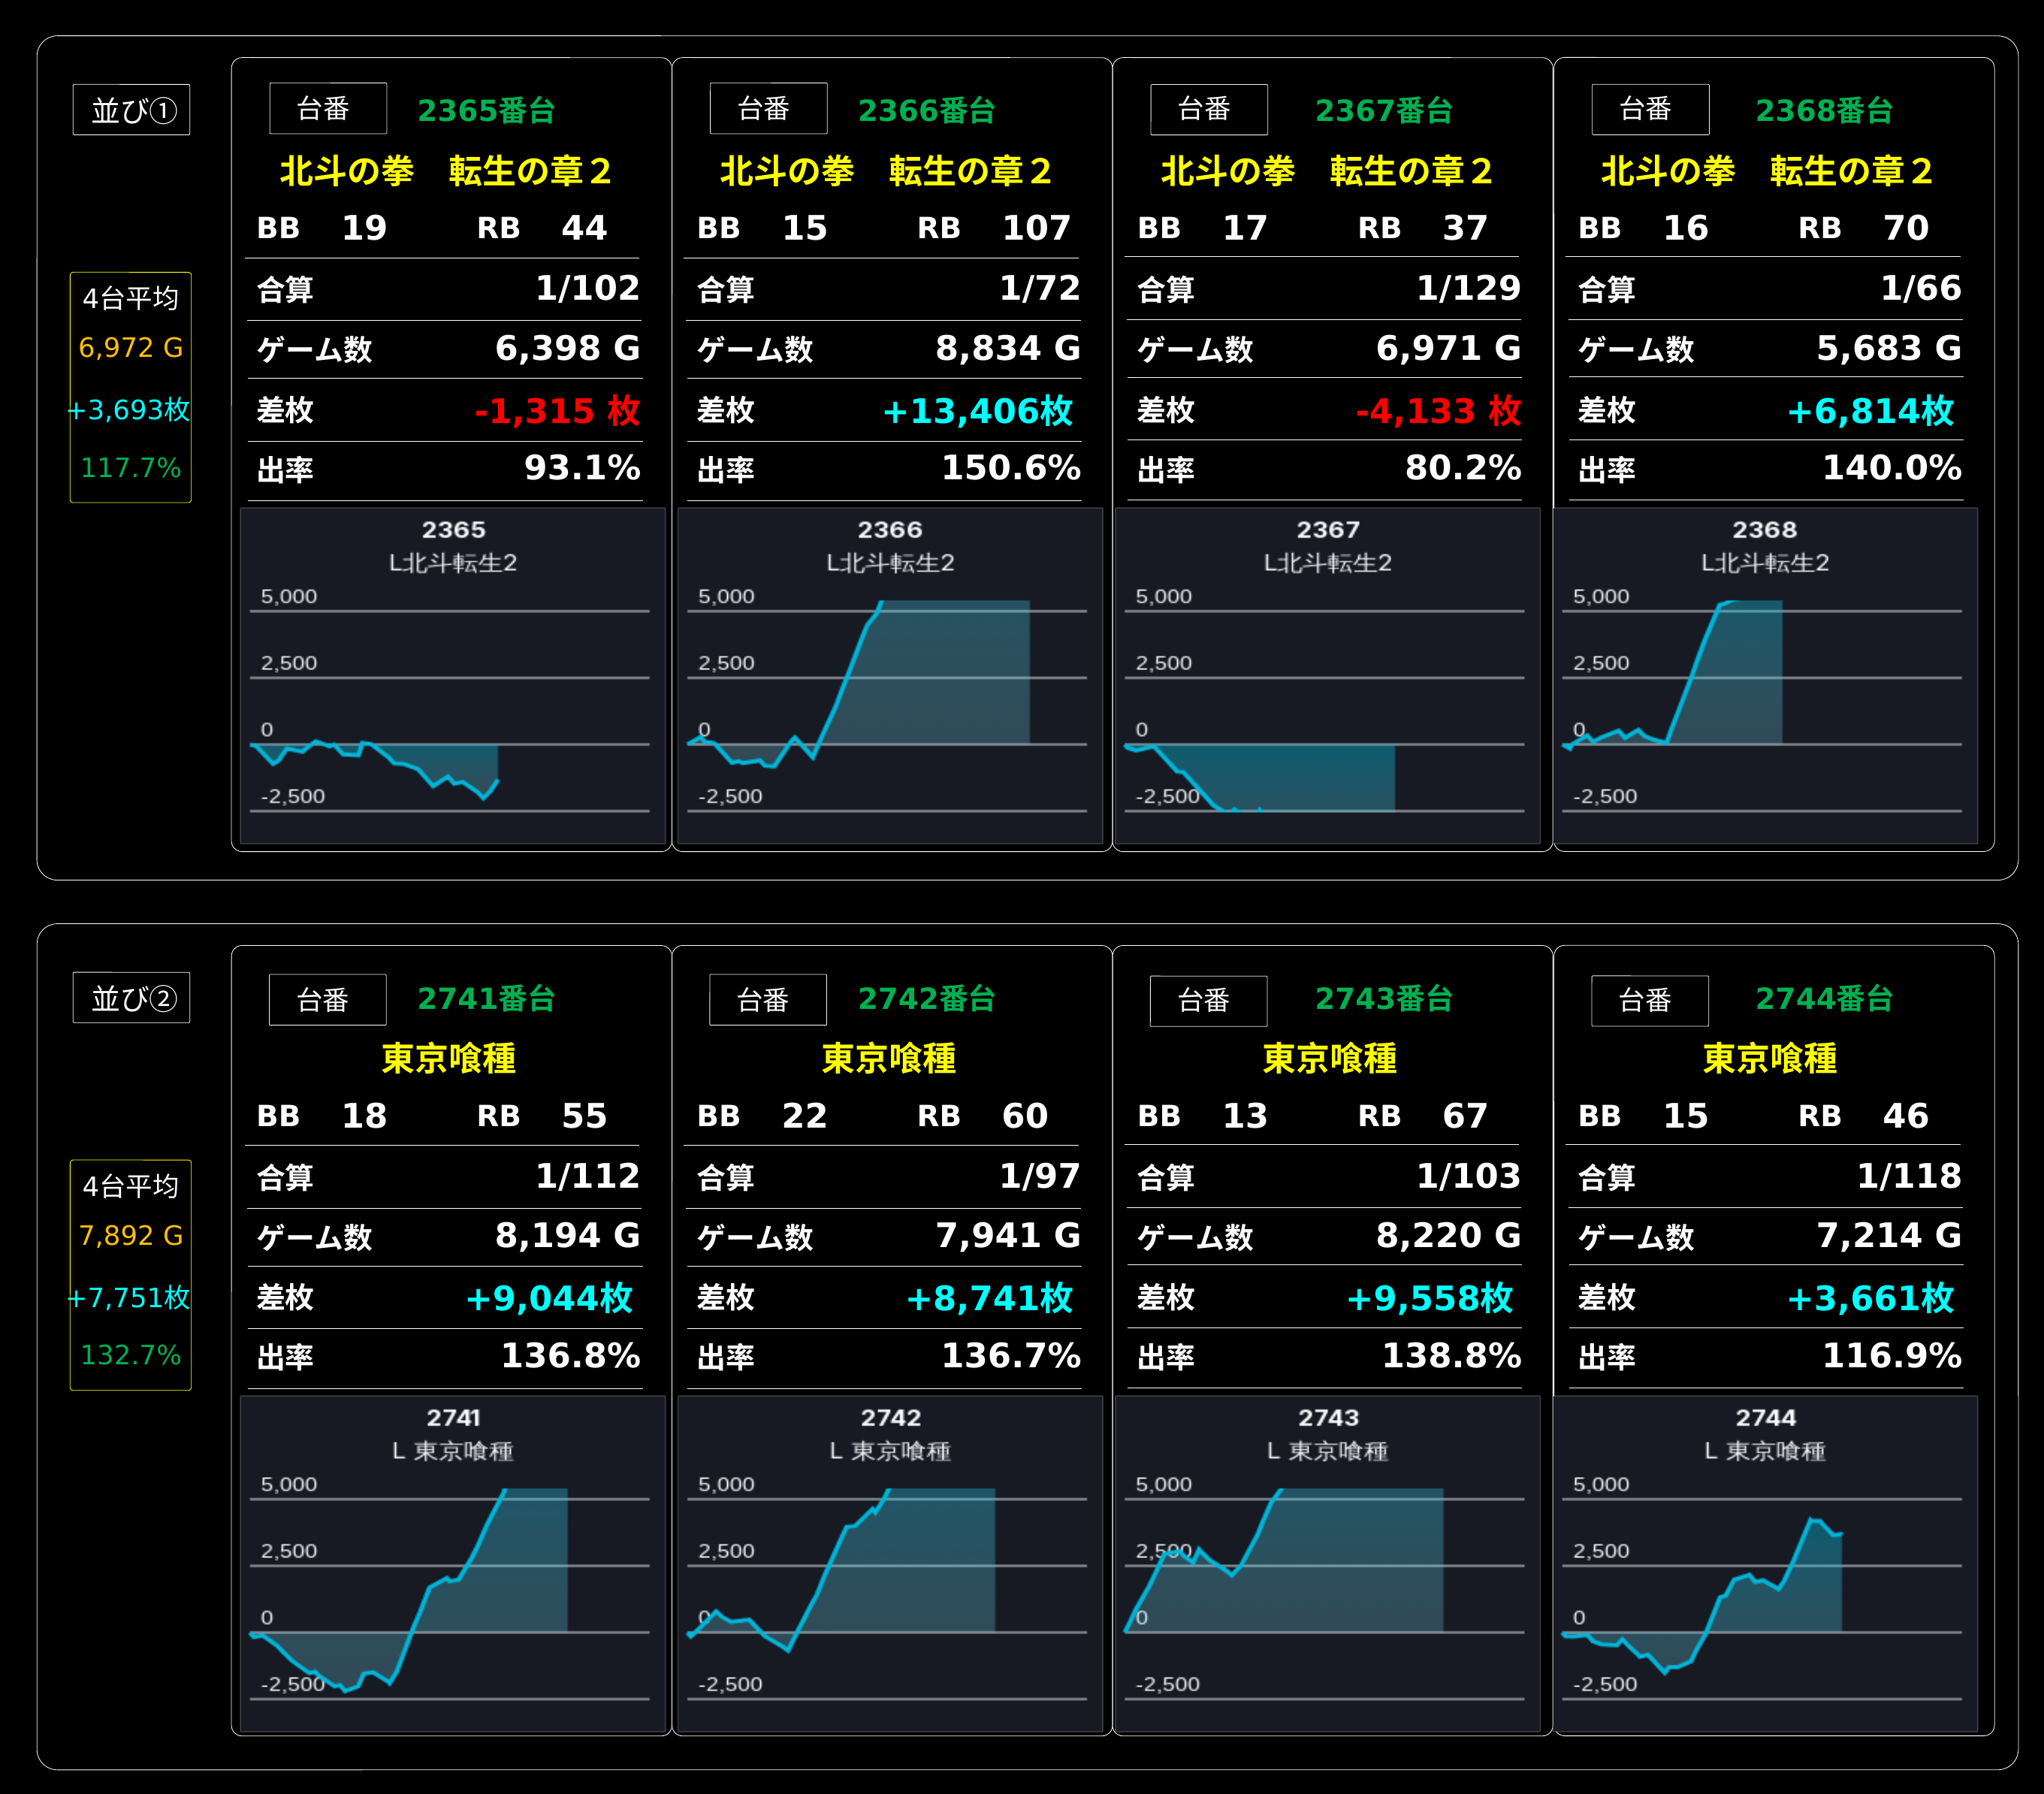The image size is (2044, 1794).
Task: Open the 2365 L北斗転生2 slump graph
Action: 453,676
